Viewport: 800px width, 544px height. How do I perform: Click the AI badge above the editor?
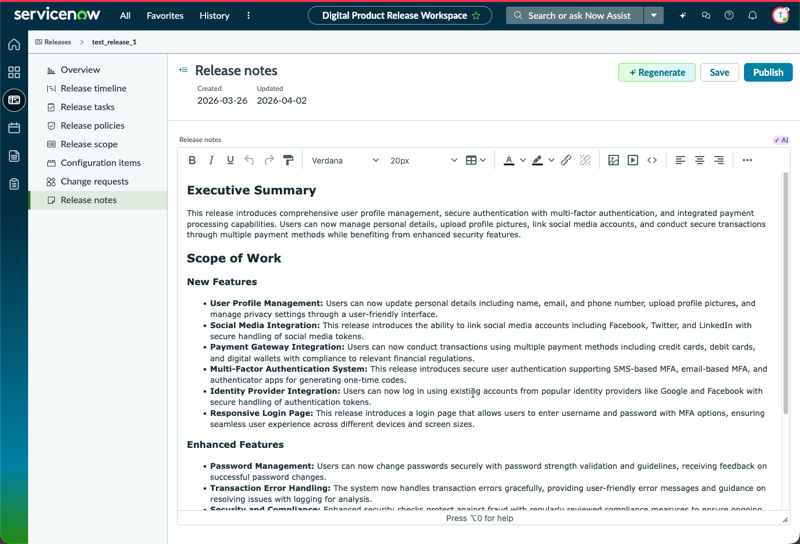(x=782, y=140)
